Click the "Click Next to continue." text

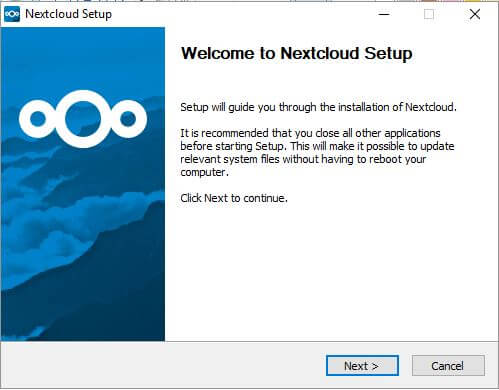click(234, 198)
